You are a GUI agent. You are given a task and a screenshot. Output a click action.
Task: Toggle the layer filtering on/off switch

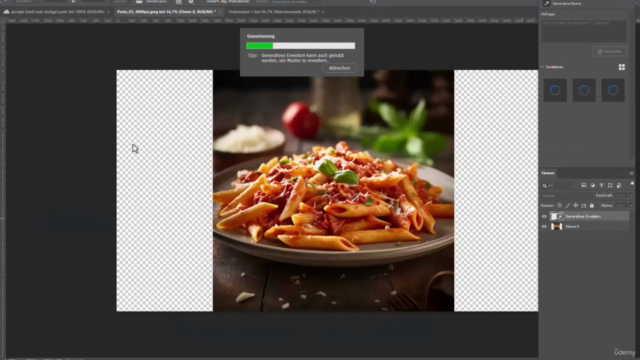click(632, 184)
